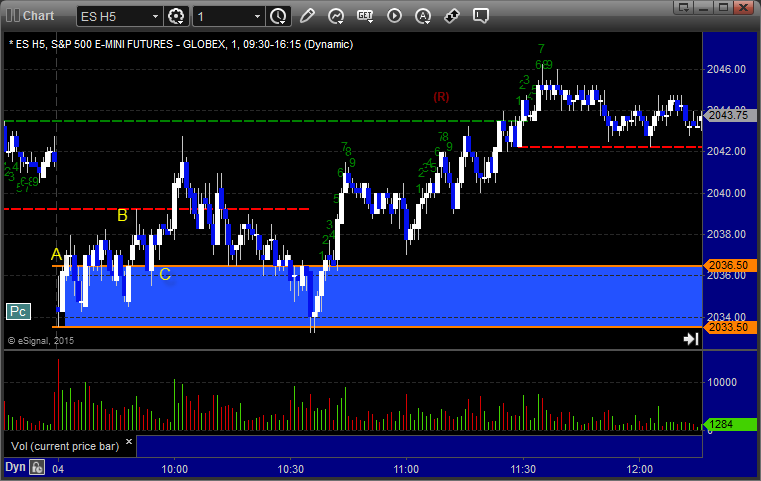
Task: Click the 2033.50 orange price tag
Action: pos(729,327)
